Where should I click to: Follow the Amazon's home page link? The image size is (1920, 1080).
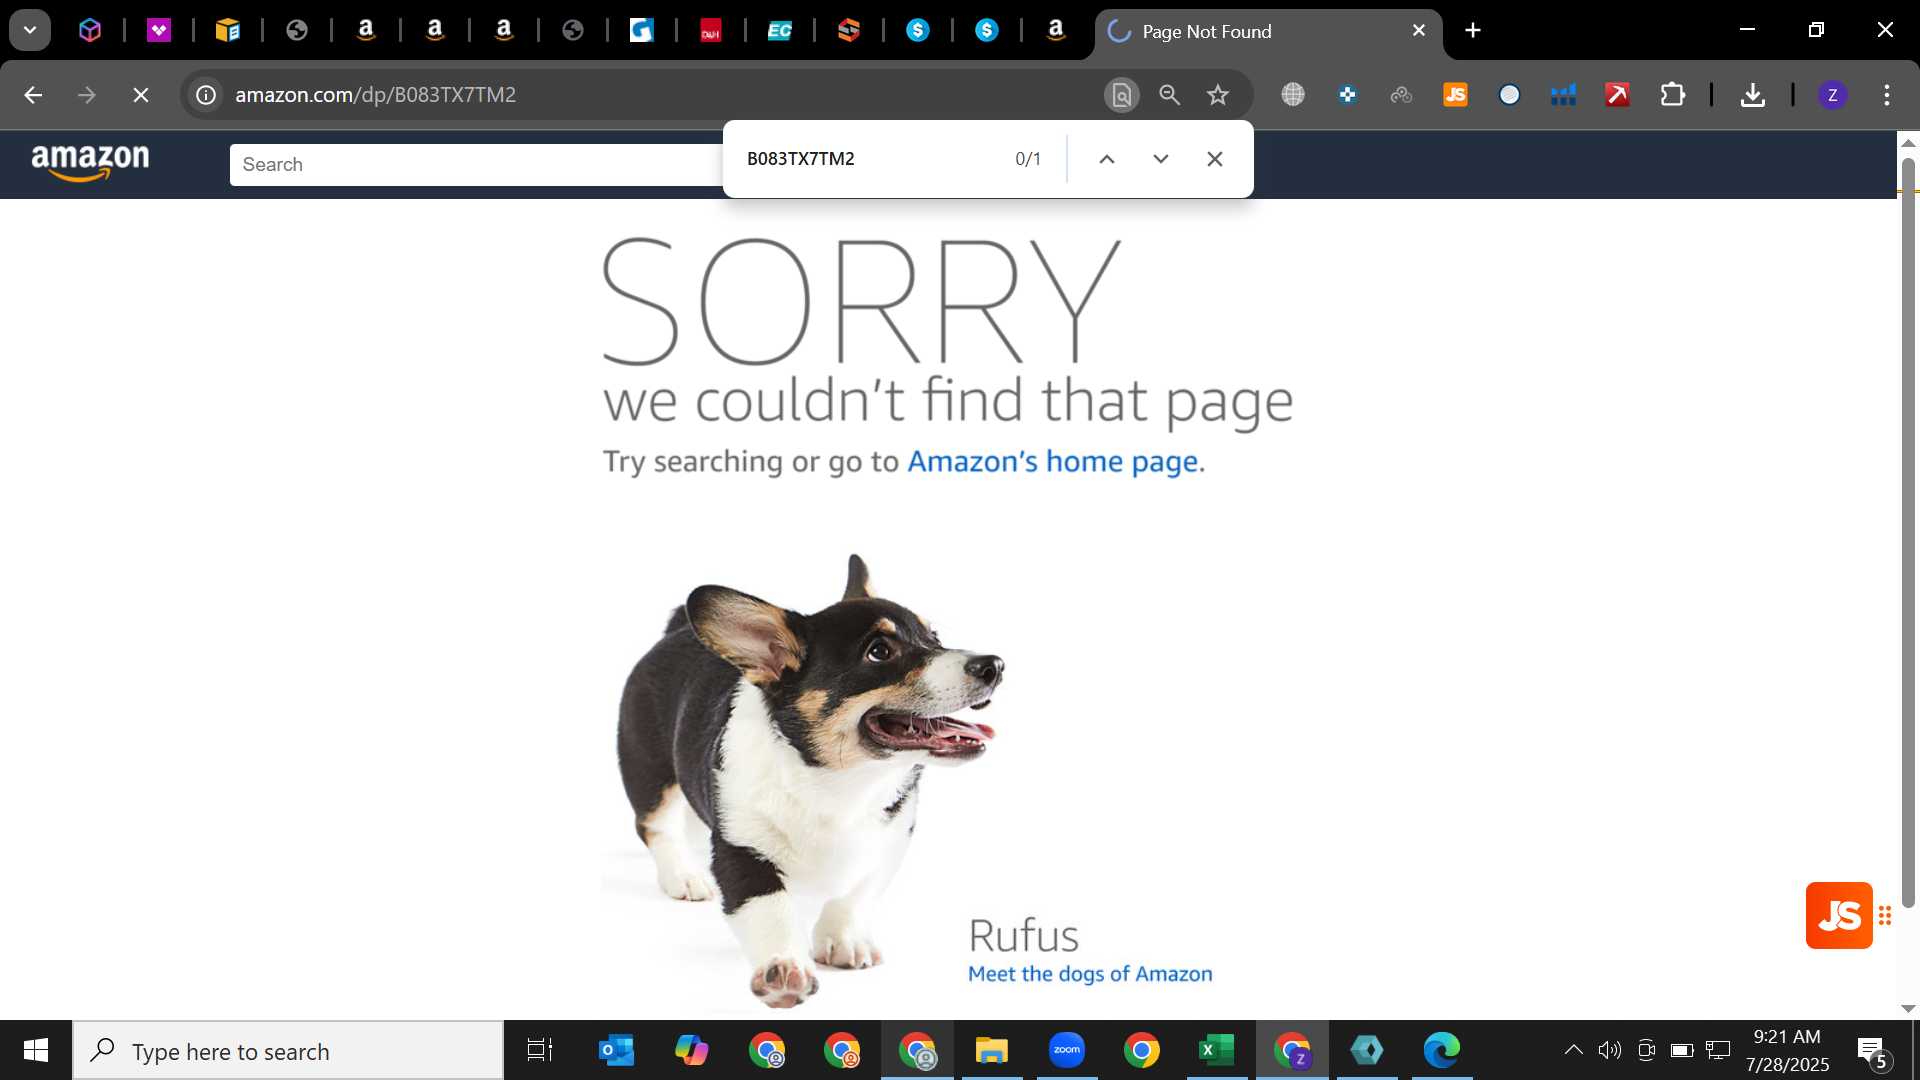click(1052, 461)
